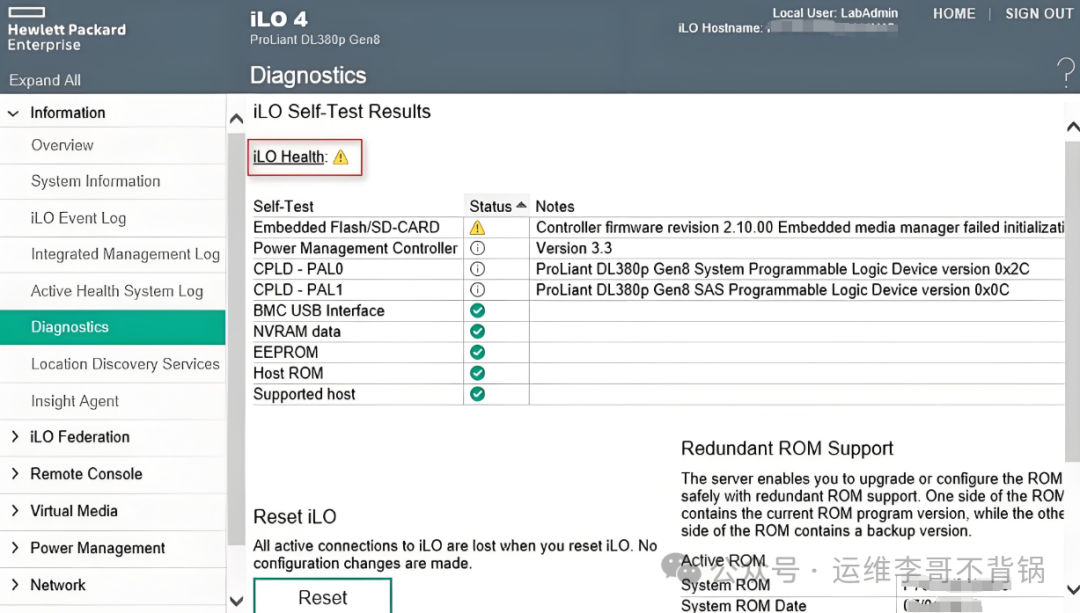
Task: Click main content scrollbar up arrow
Action: click(x=1072, y=127)
